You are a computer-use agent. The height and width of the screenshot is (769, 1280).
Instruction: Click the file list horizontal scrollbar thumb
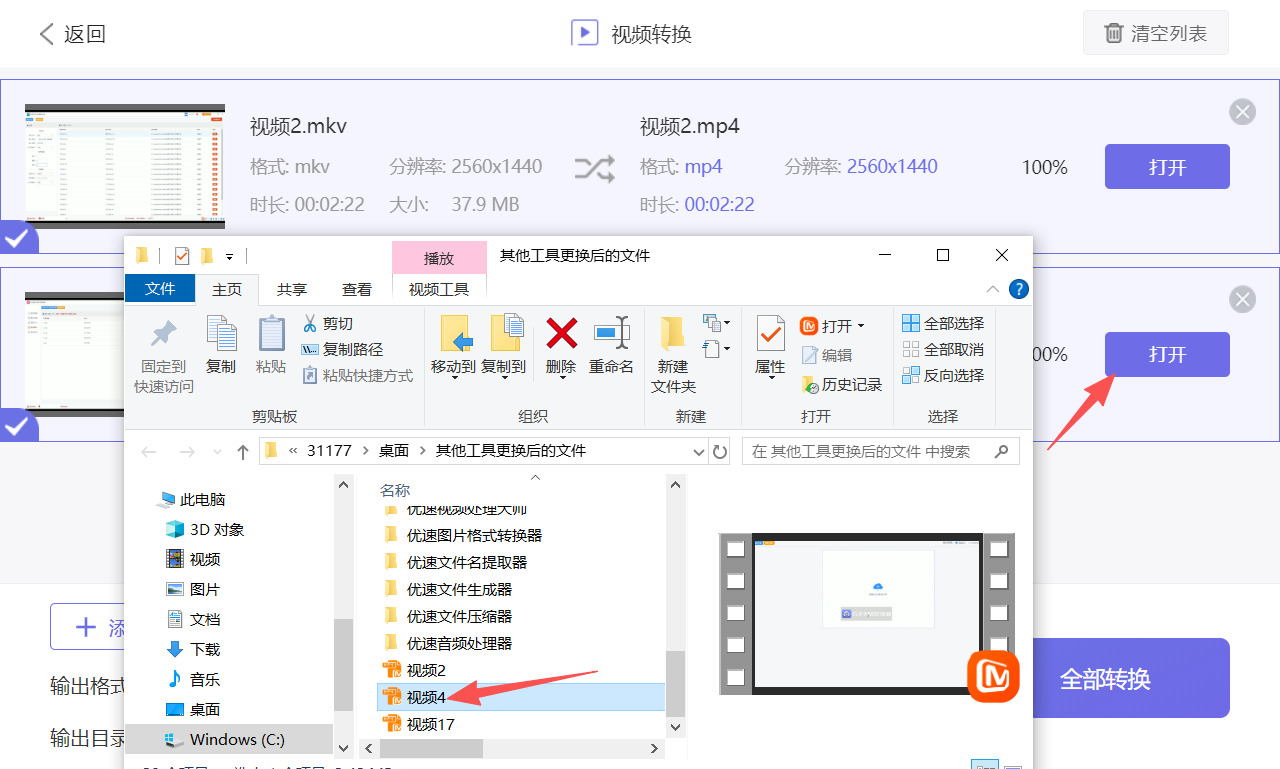[431, 748]
